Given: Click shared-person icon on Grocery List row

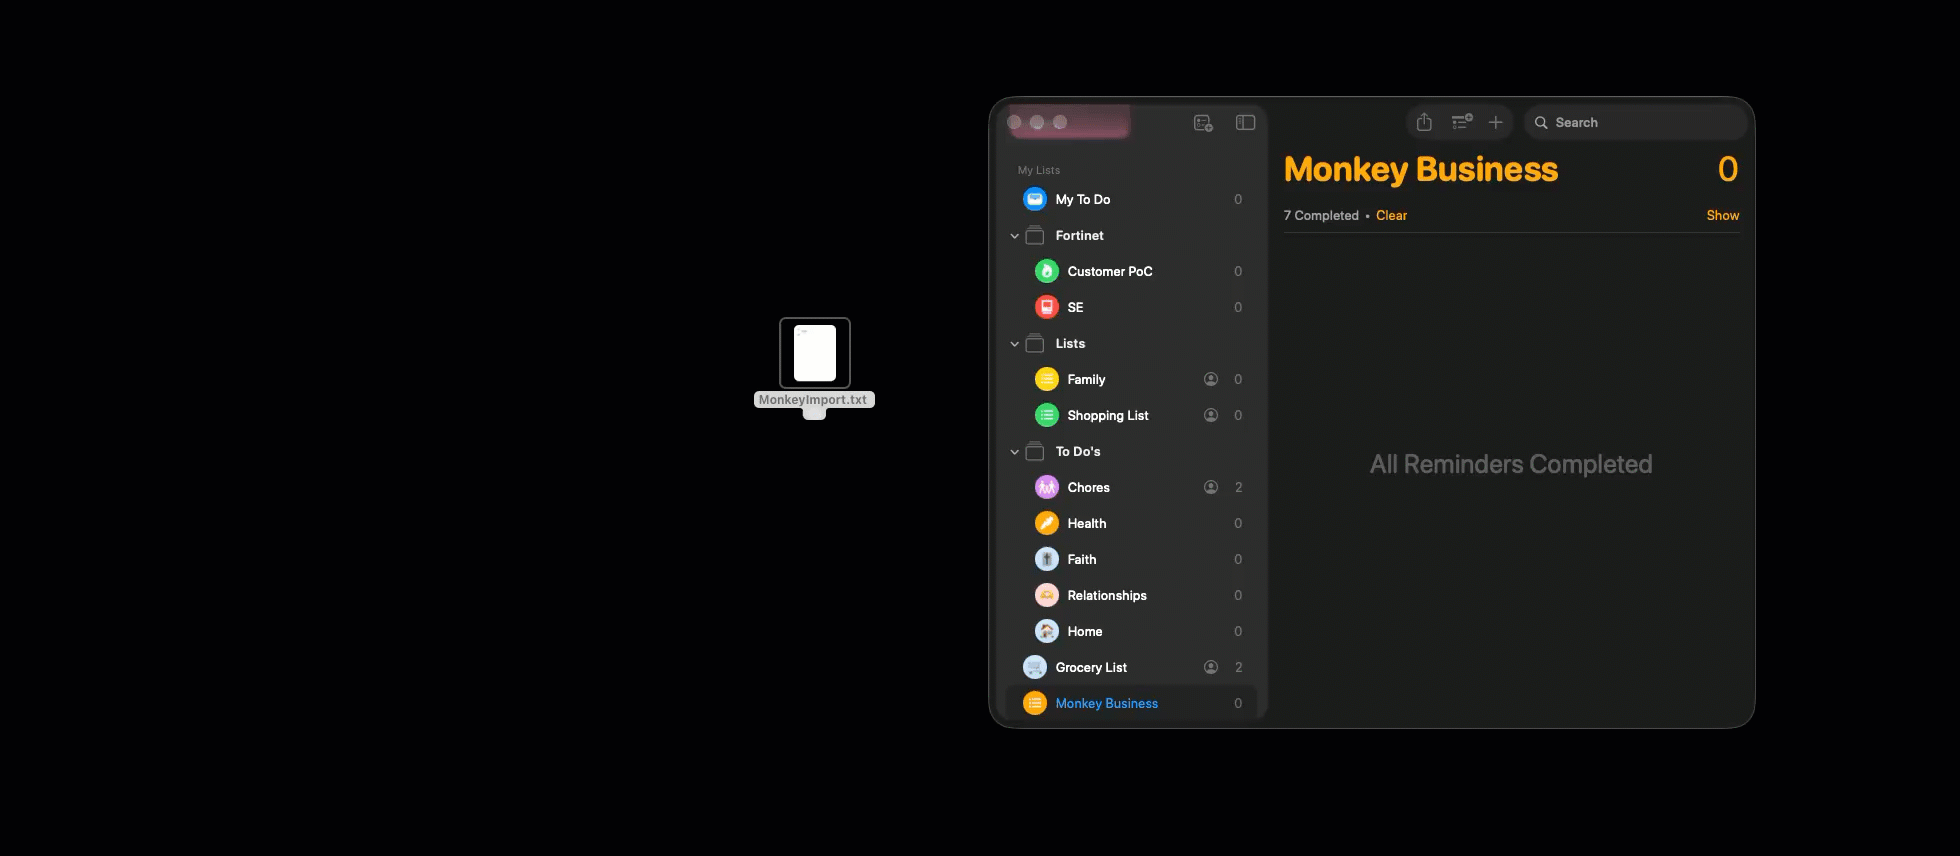Looking at the screenshot, I should click(x=1211, y=667).
